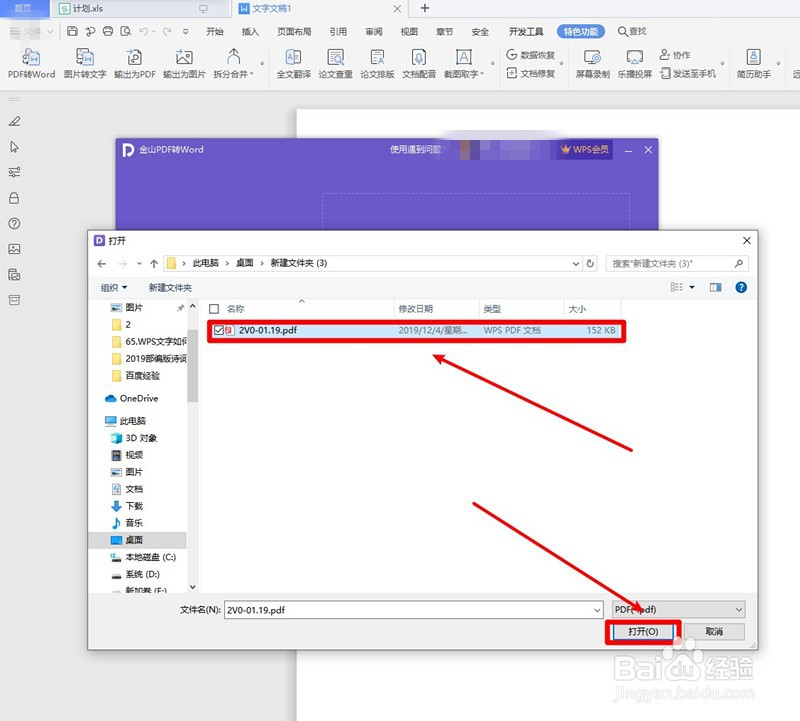Click the print icon in quick access toolbar

click(x=108, y=31)
